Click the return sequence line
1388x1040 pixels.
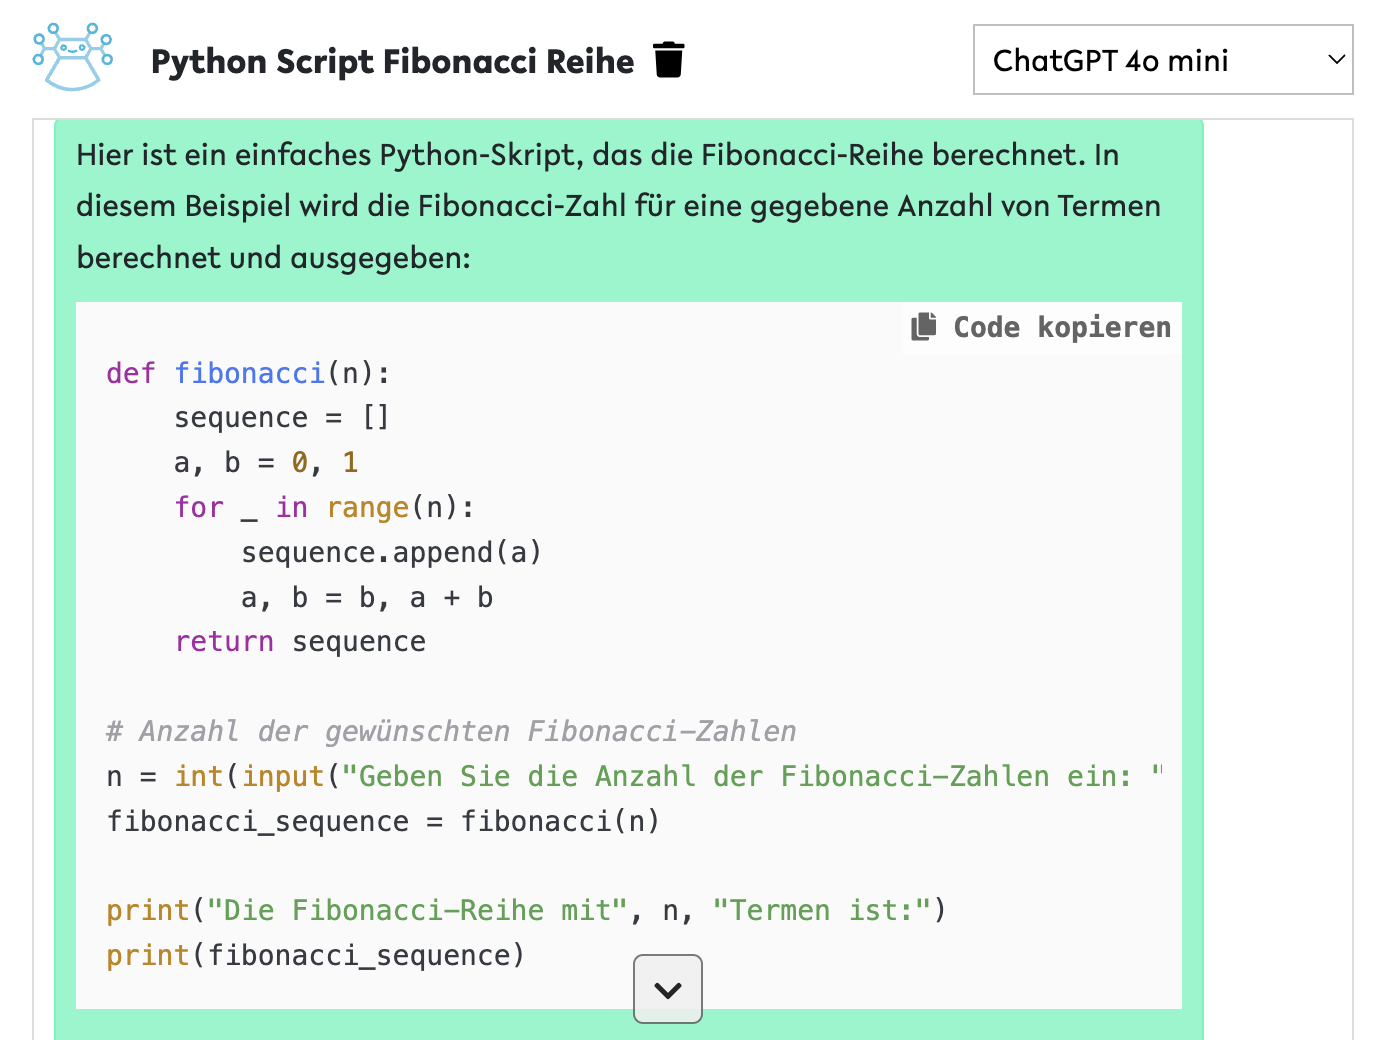[300, 641]
